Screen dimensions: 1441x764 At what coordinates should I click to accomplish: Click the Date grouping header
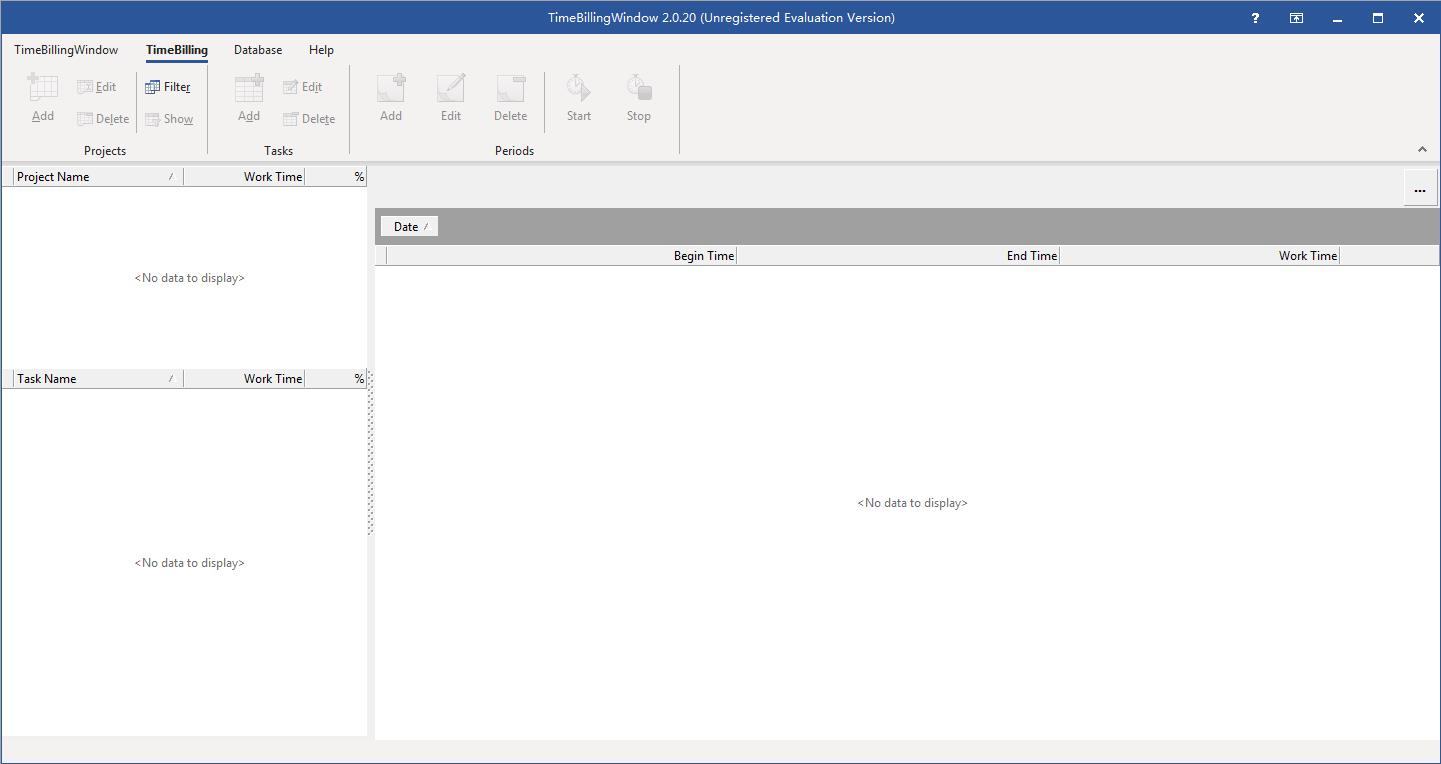(410, 227)
